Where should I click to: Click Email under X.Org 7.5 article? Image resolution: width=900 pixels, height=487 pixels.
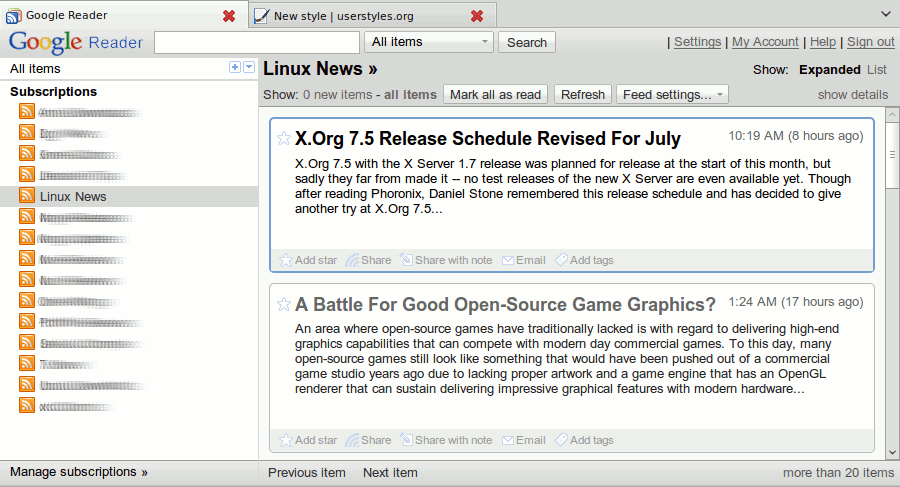pyautogui.click(x=523, y=260)
